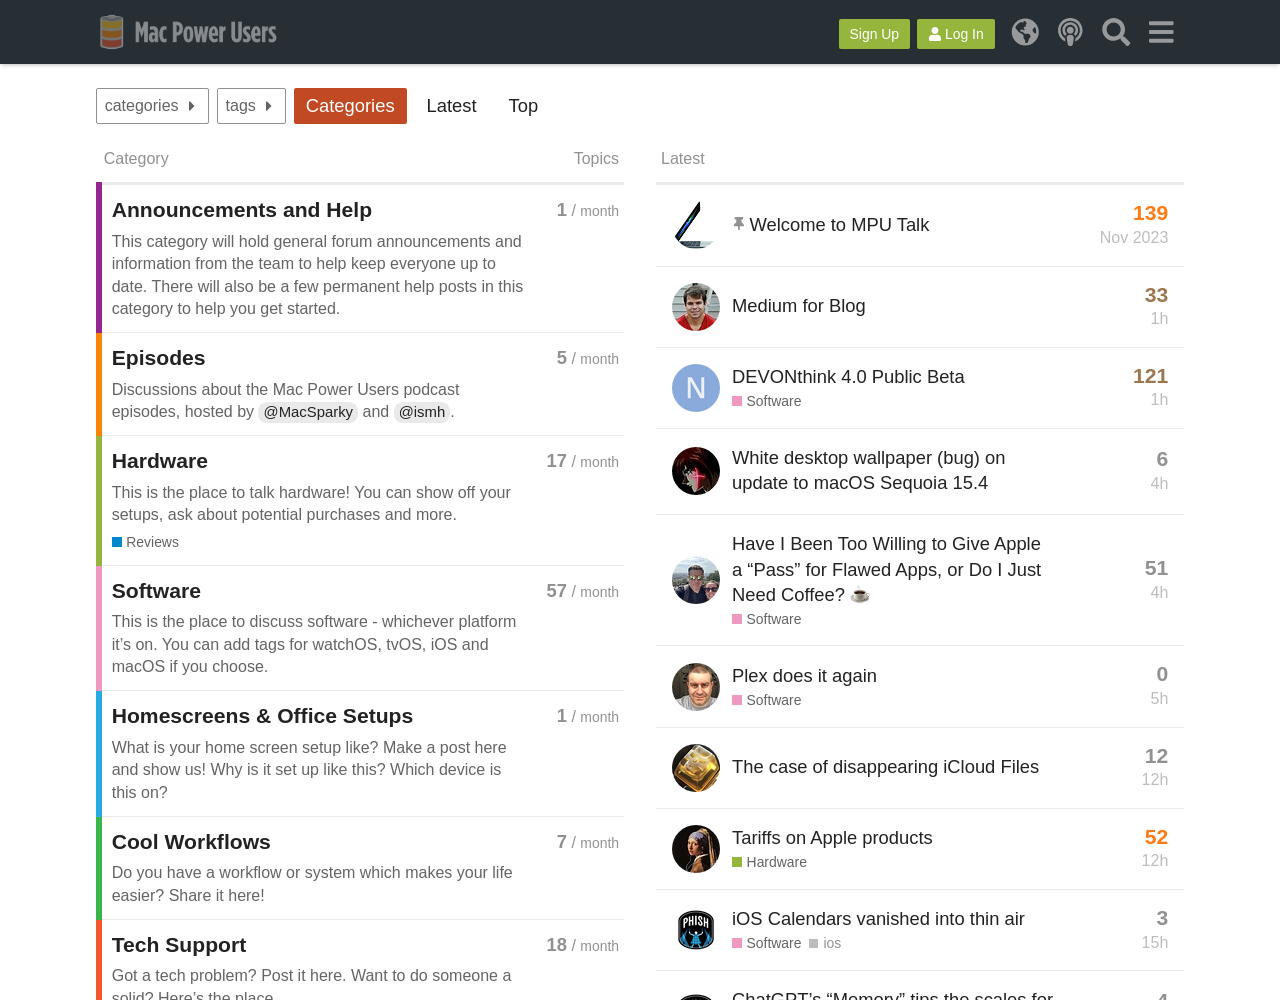Open DEVONthink 4.0 Public Beta topic

(848, 377)
